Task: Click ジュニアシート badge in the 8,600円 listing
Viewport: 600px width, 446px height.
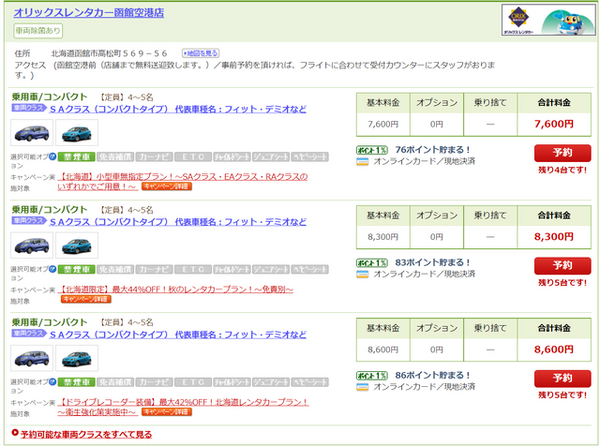Action: click(271, 382)
